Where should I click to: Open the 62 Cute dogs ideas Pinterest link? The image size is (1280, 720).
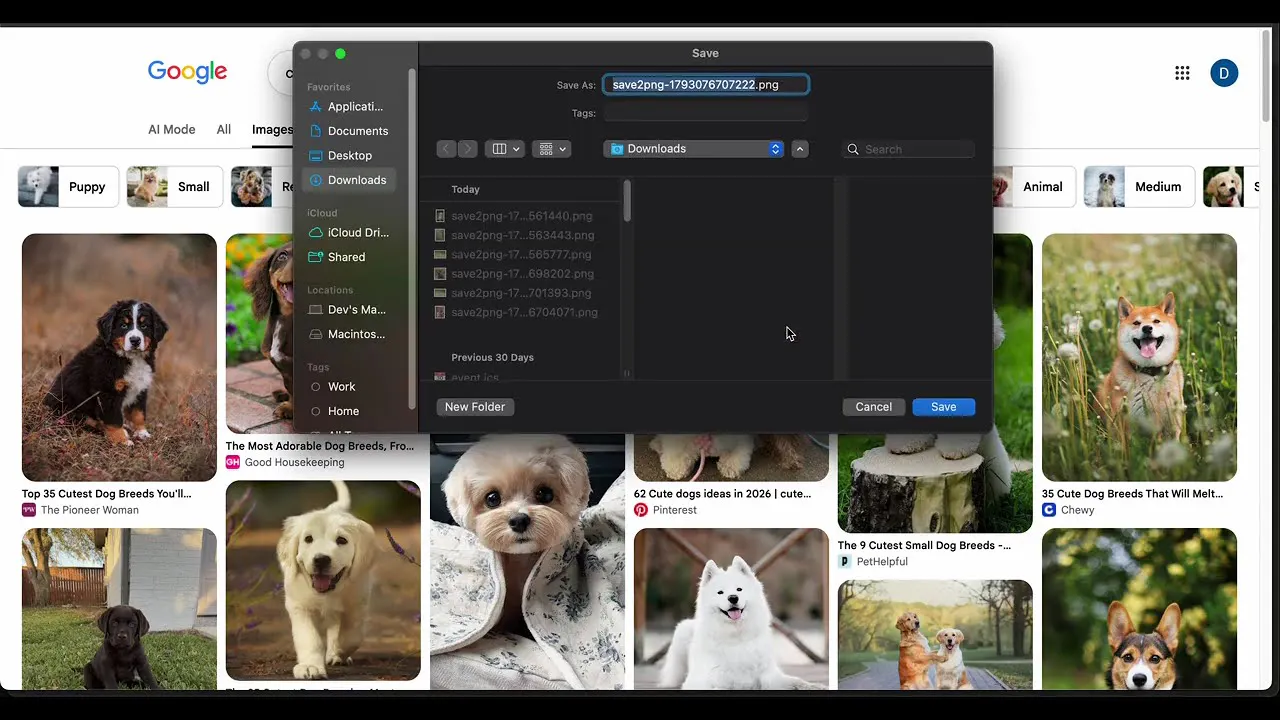tap(722, 494)
